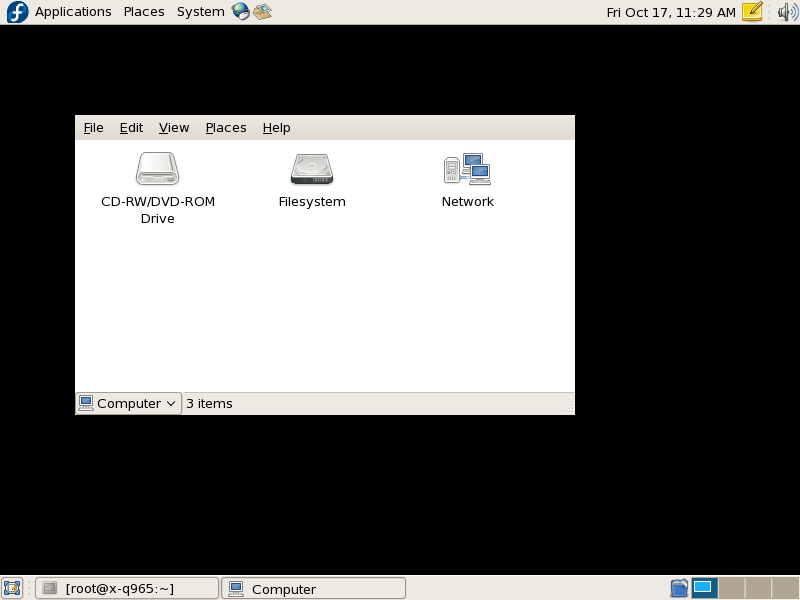Image resolution: width=800 pixels, height=600 pixels.
Task: Open the sticky notes applet icon
Action: (x=752, y=12)
